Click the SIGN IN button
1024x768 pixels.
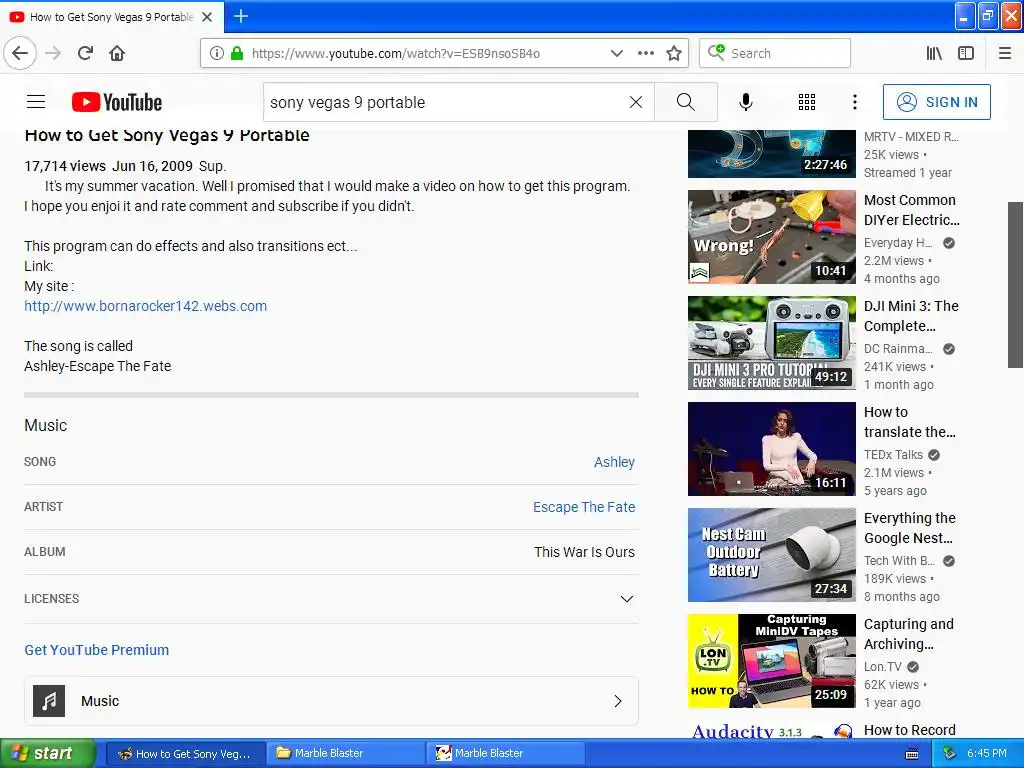click(936, 102)
